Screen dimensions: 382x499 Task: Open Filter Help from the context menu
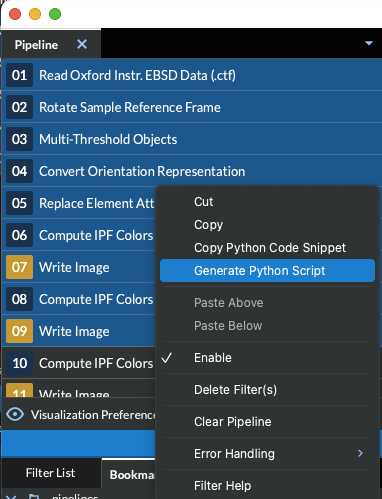222,486
